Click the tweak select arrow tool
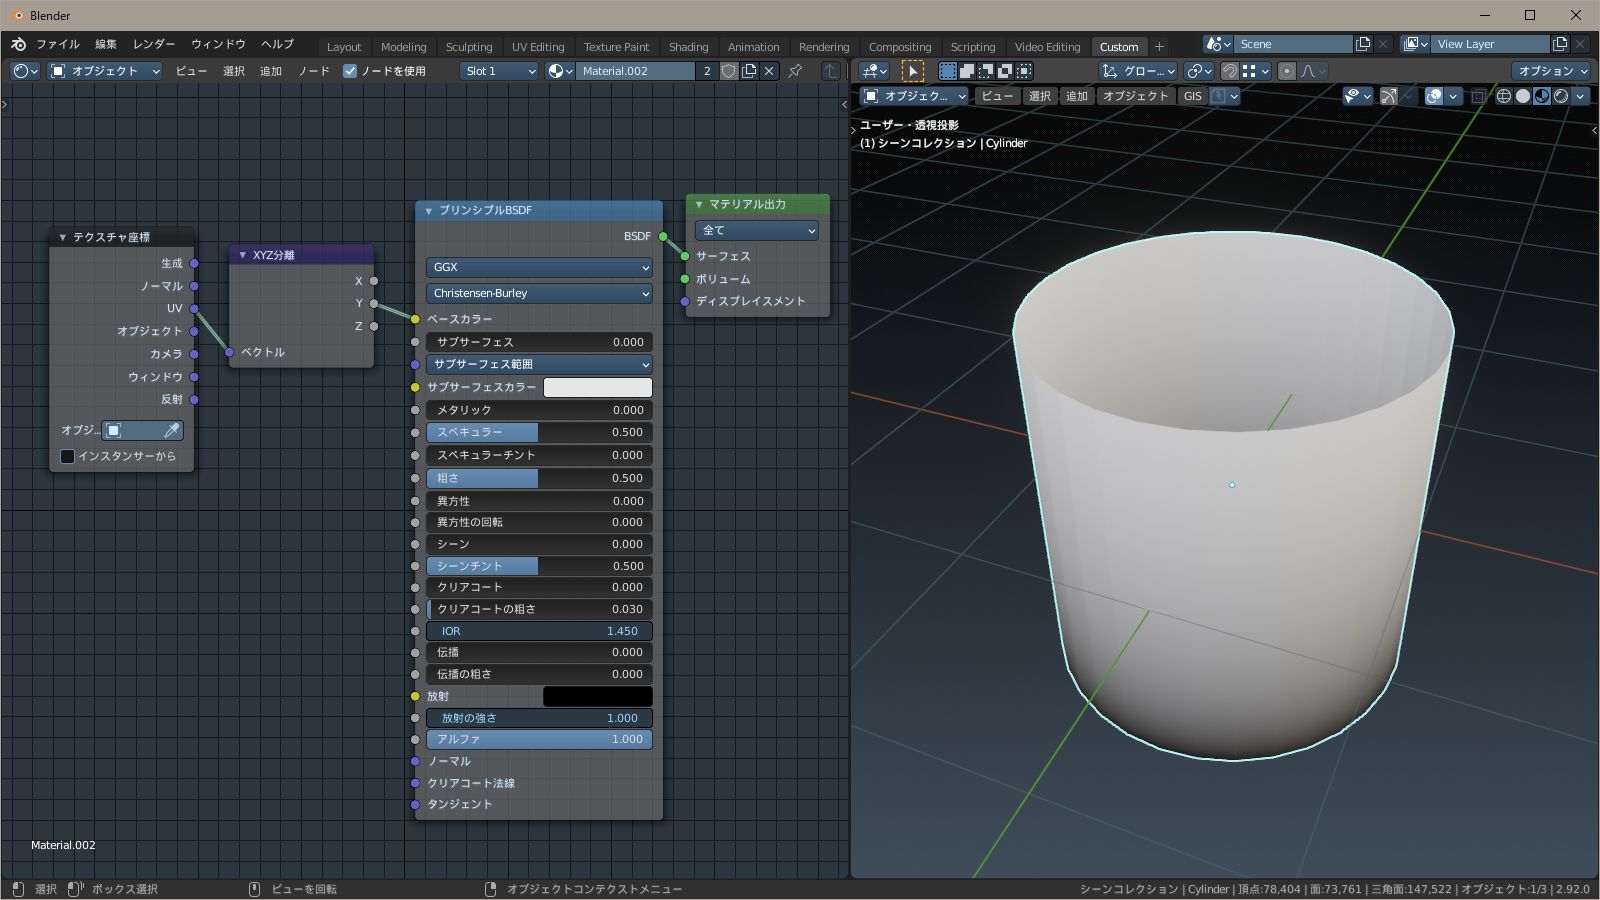This screenshot has height=900, width=1600. tap(912, 71)
